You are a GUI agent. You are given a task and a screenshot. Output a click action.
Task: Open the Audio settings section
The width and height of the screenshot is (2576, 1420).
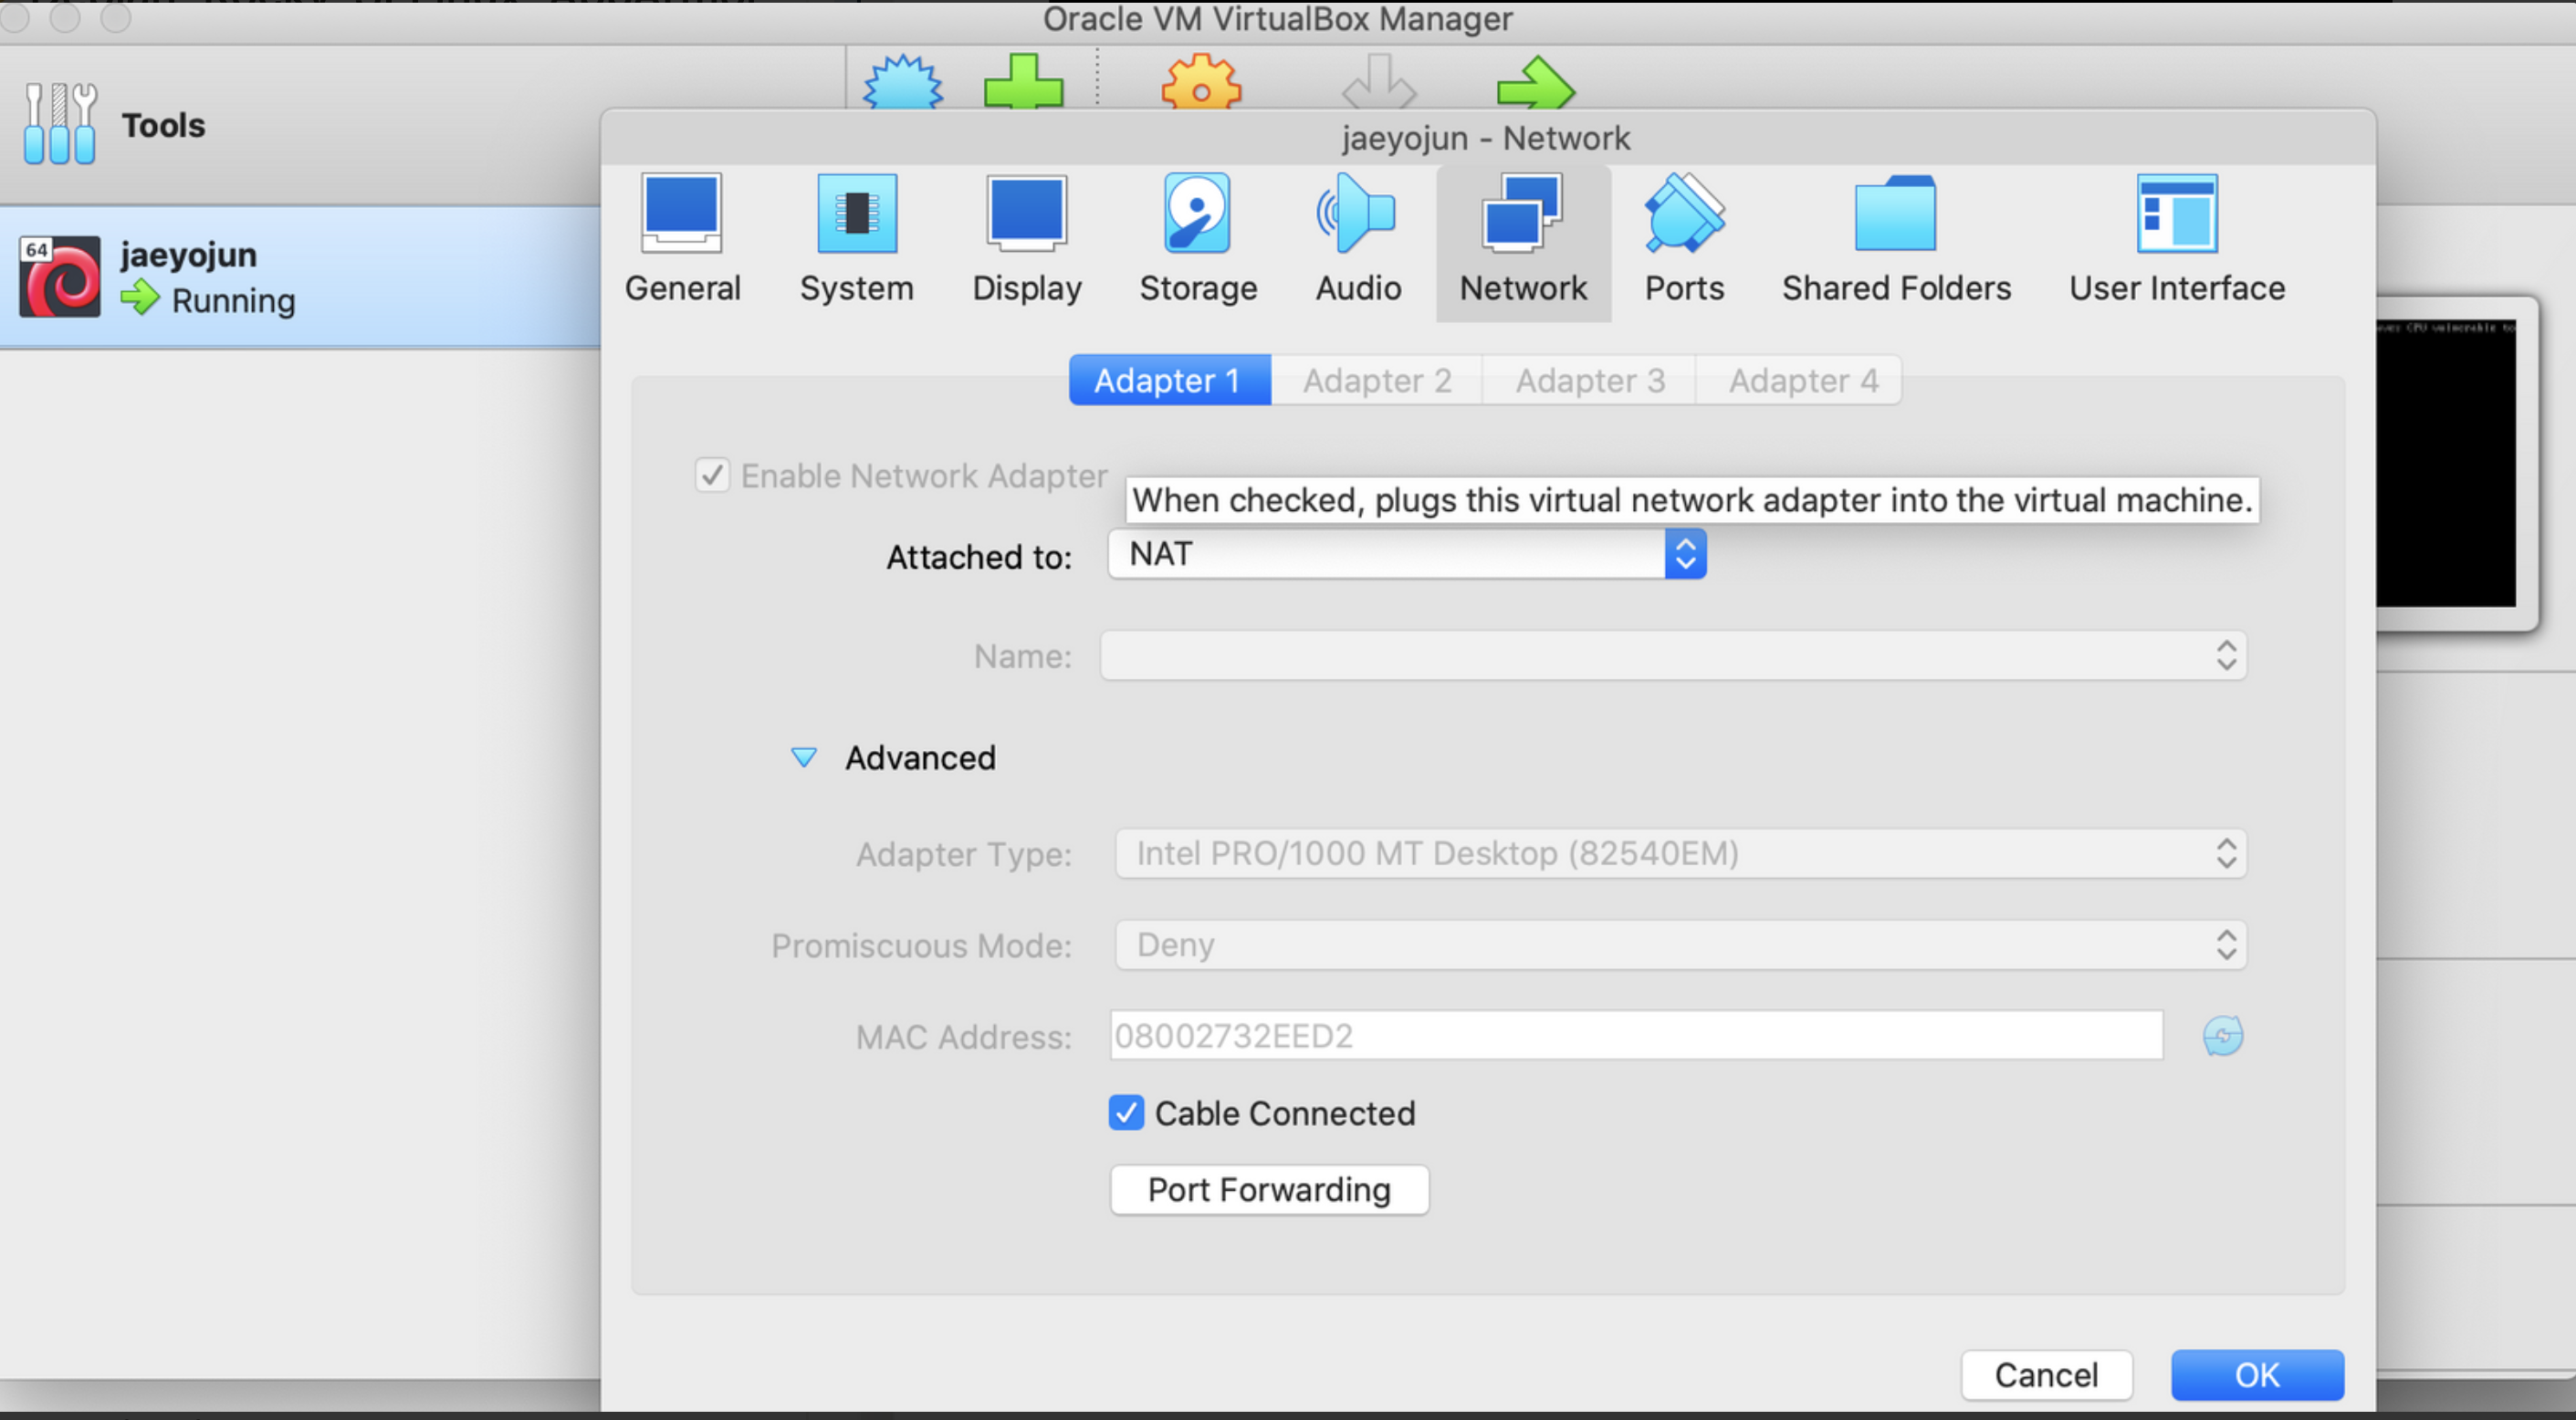1357,238
